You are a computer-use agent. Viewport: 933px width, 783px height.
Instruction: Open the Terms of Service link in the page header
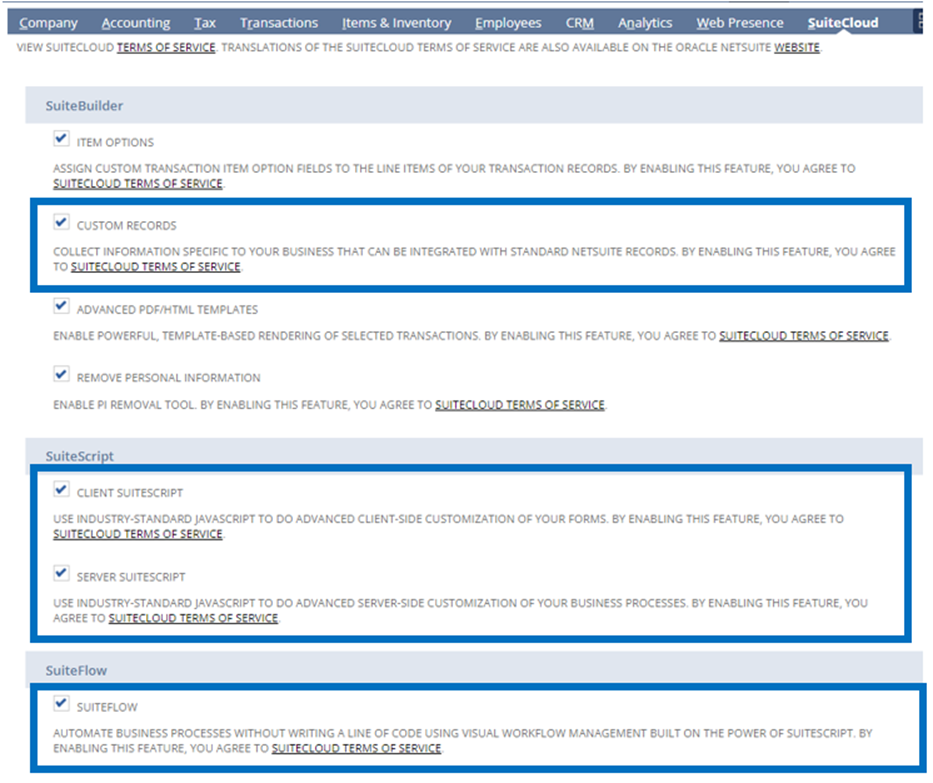click(x=166, y=48)
